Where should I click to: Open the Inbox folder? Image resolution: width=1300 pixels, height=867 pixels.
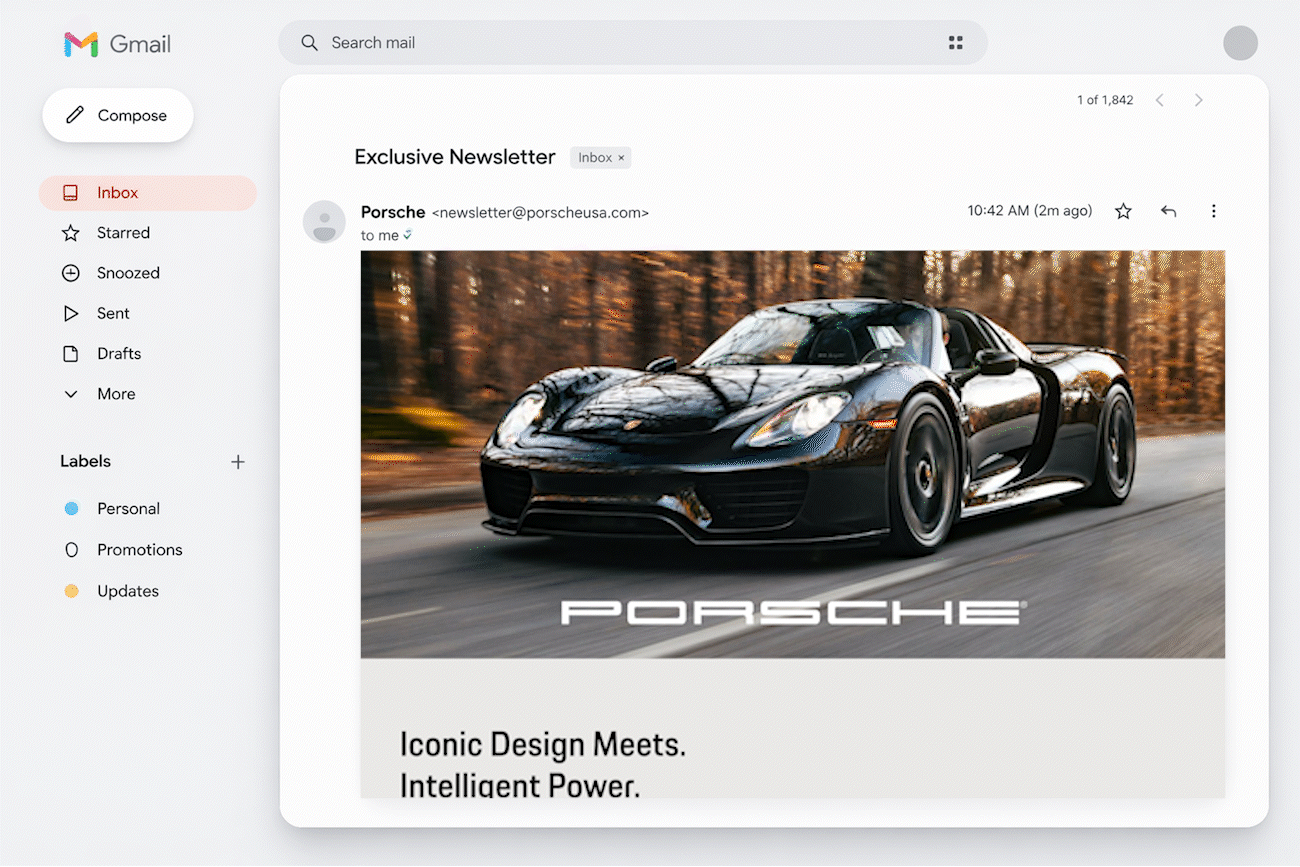click(x=148, y=193)
